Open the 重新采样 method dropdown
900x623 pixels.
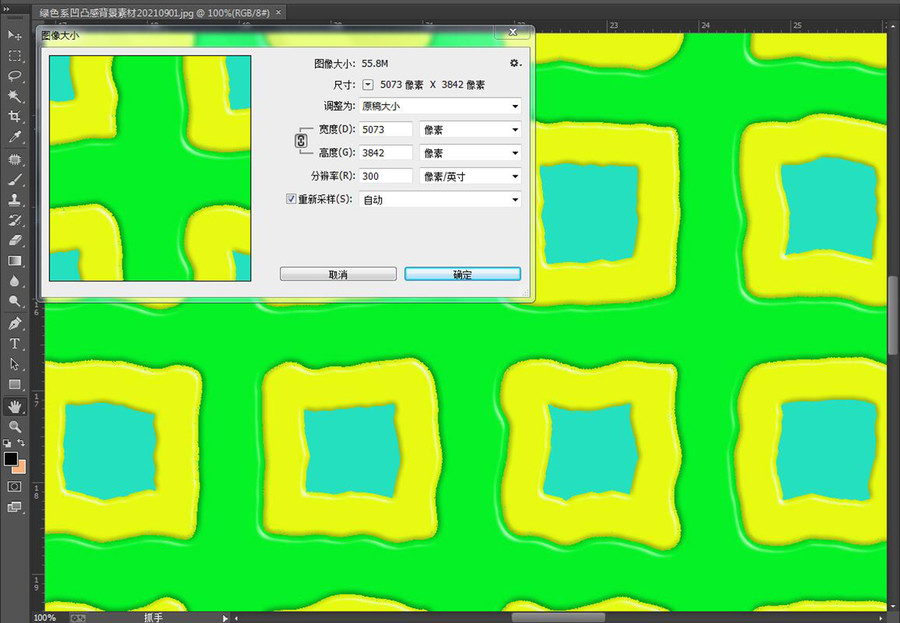point(440,199)
